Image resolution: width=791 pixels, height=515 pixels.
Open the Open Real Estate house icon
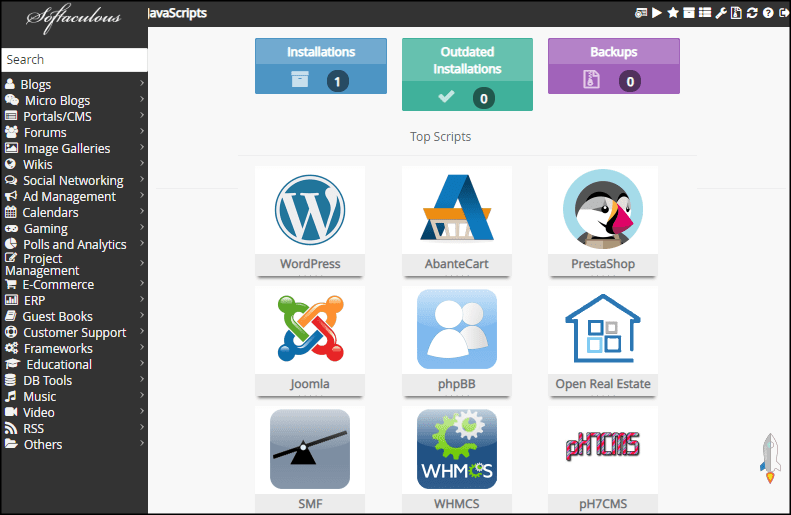[603, 329]
